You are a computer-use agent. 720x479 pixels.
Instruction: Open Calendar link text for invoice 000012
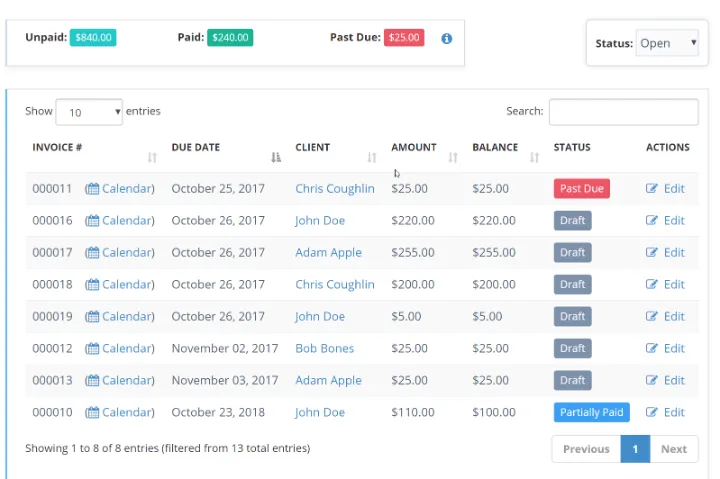[127, 349]
